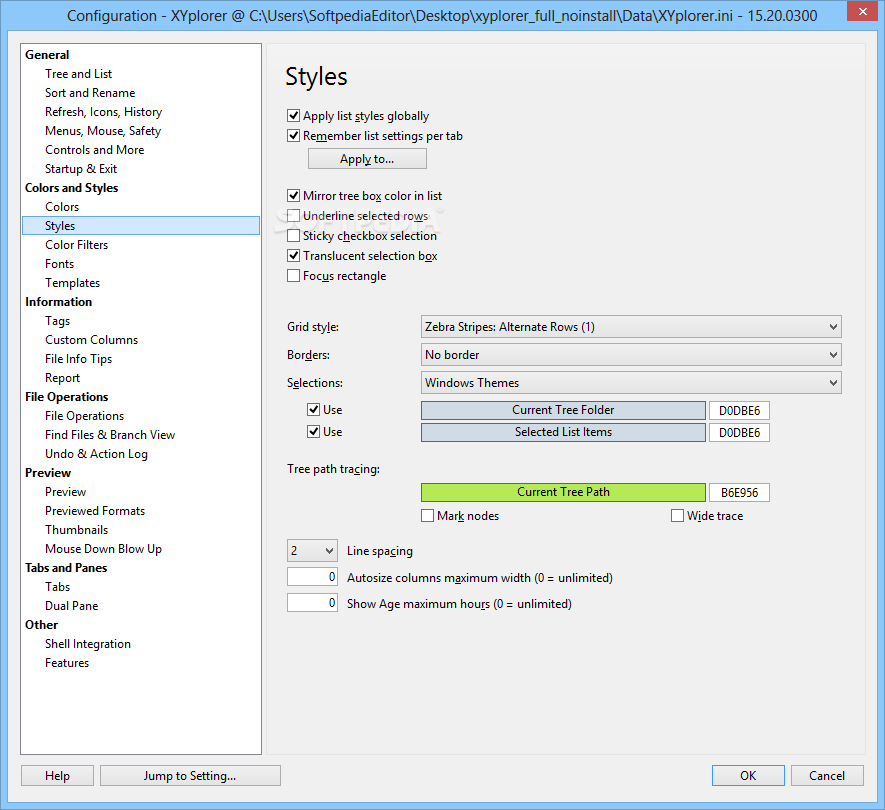This screenshot has height=810, width=885.
Task: Pick color for Current Tree Folder swatch
Action: click(x=563, y=410)
